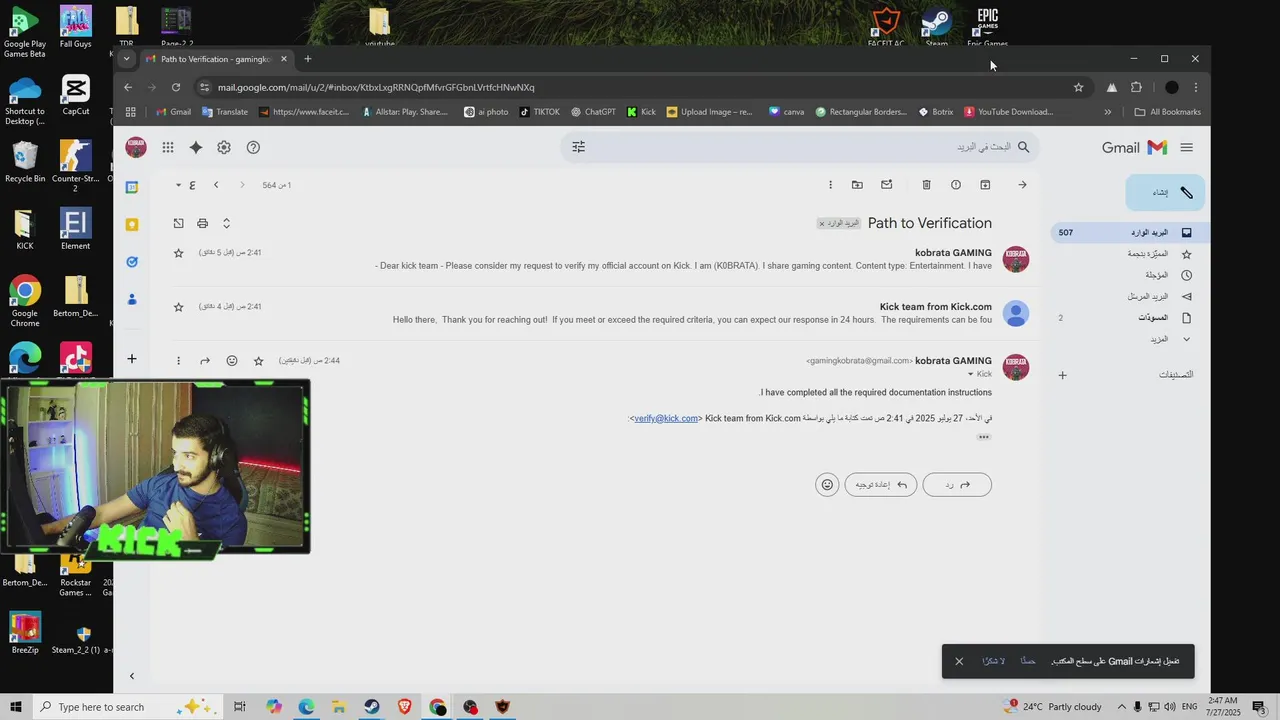Screen dimensions: 1280x720
Task: Open conversation toolbar three-dot more menu
Action: (830, 185)
